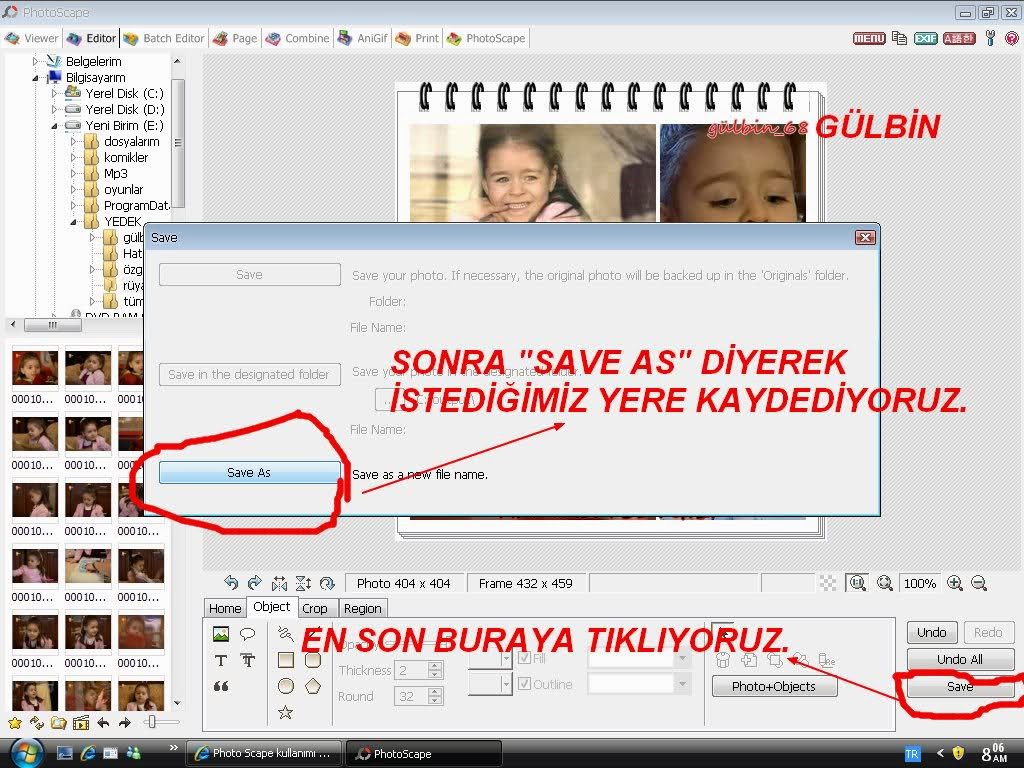Open the Page tab

(236, 39)
